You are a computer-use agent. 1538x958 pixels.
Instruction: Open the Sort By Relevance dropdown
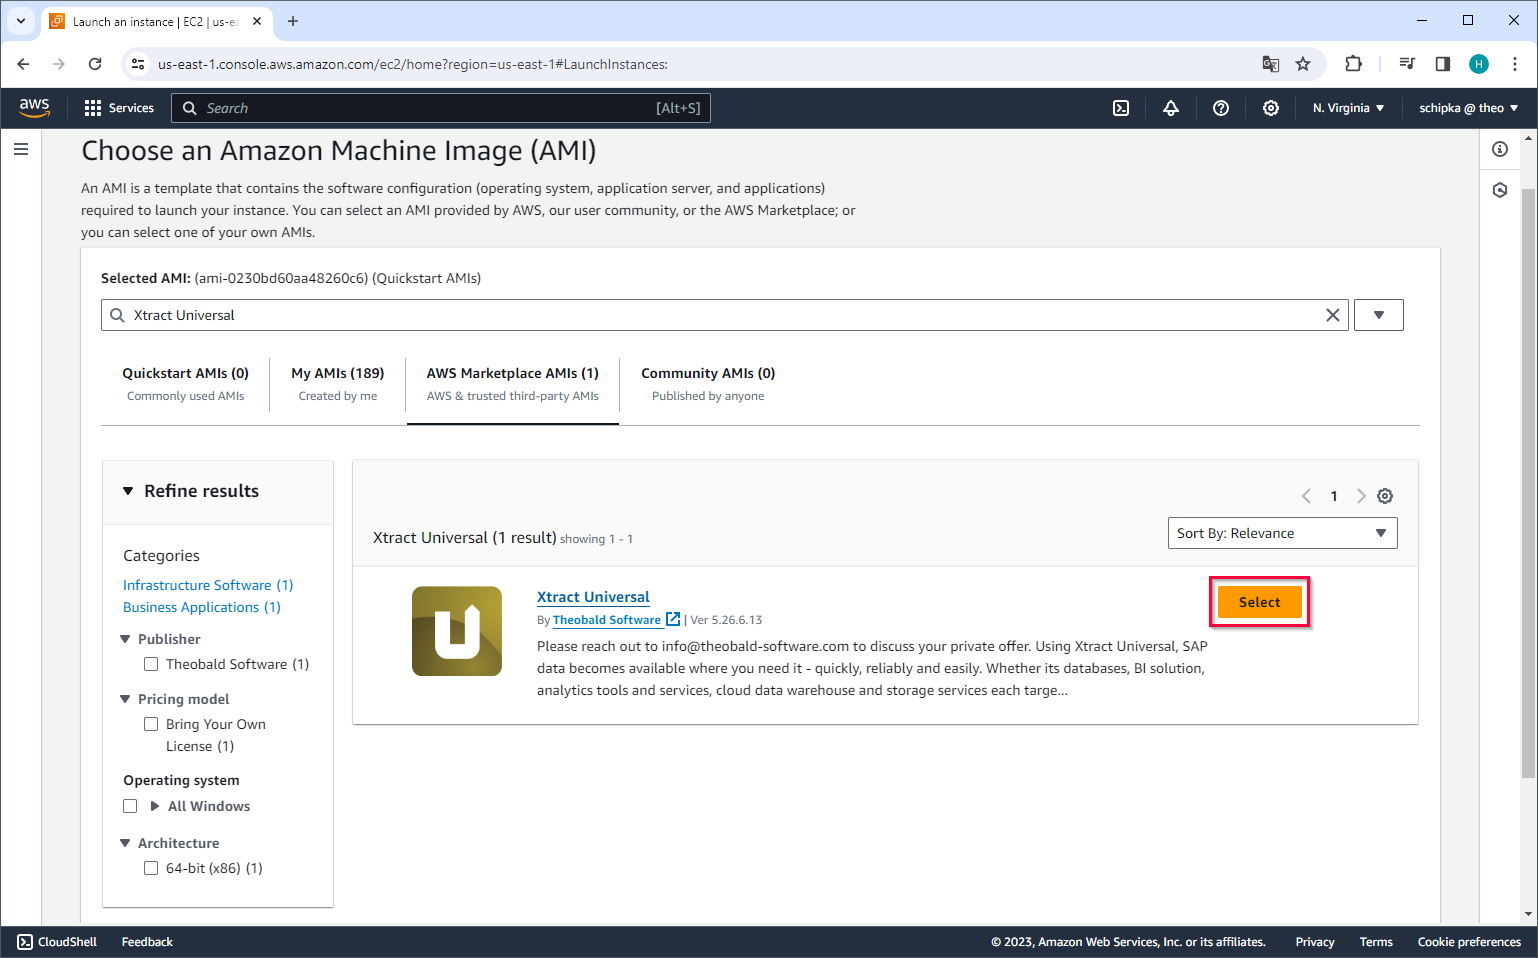1282,533
